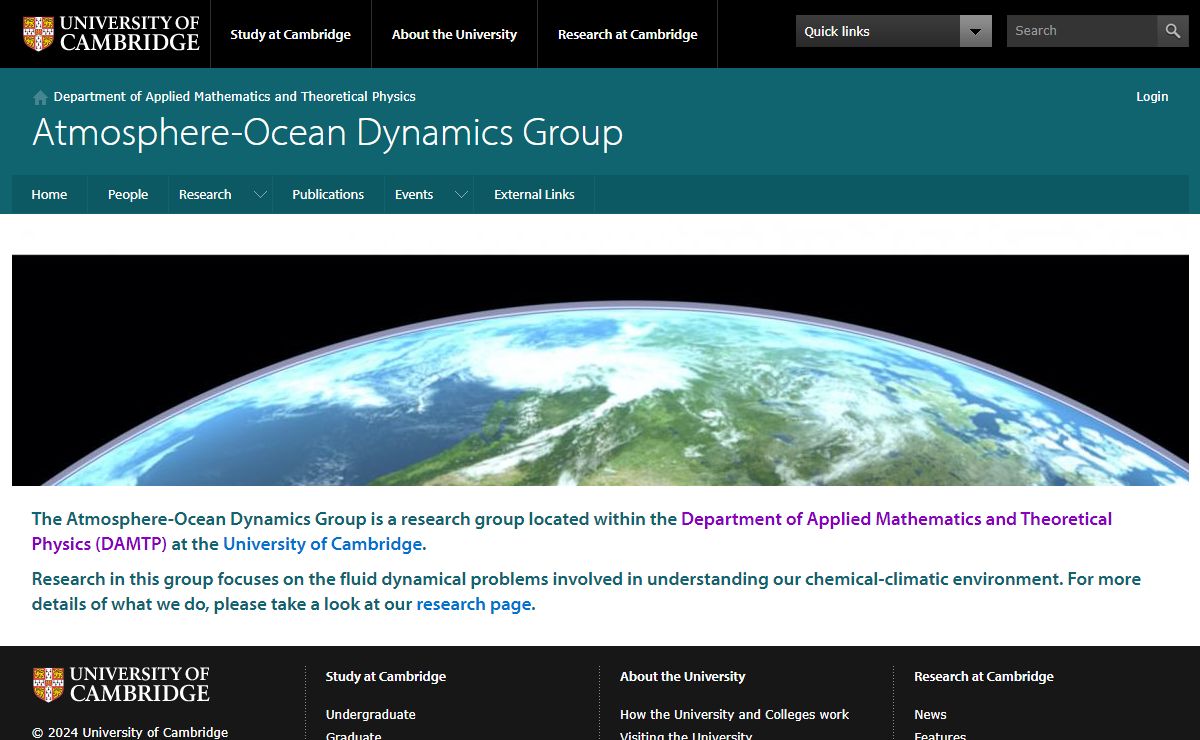Image resolution: width=1200 pixels, height=740 pixels.
Task: Open Study at Cambridge top menu
Action: [x=291, y=34]
